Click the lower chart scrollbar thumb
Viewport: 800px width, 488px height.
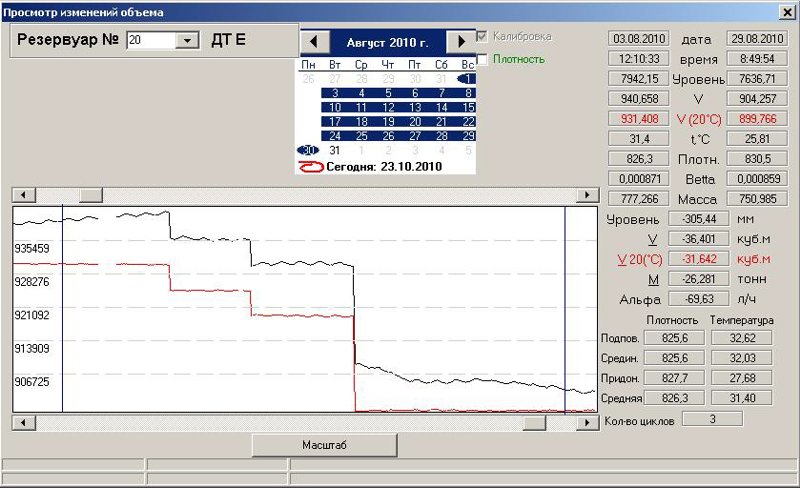(535, 423)
